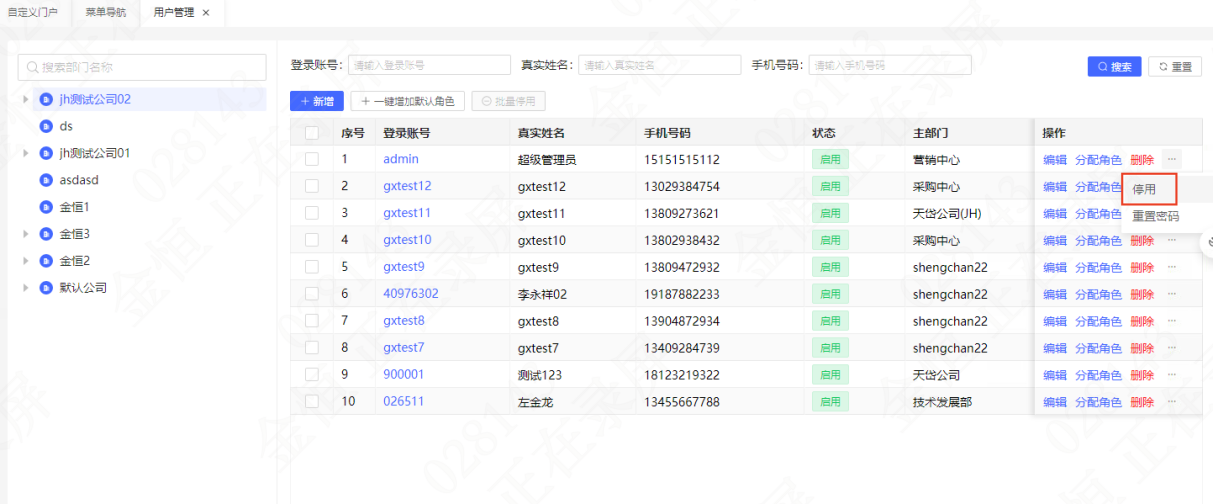Check the 40976302 row checkbox

pyautogui.click(x=312, y=294)
